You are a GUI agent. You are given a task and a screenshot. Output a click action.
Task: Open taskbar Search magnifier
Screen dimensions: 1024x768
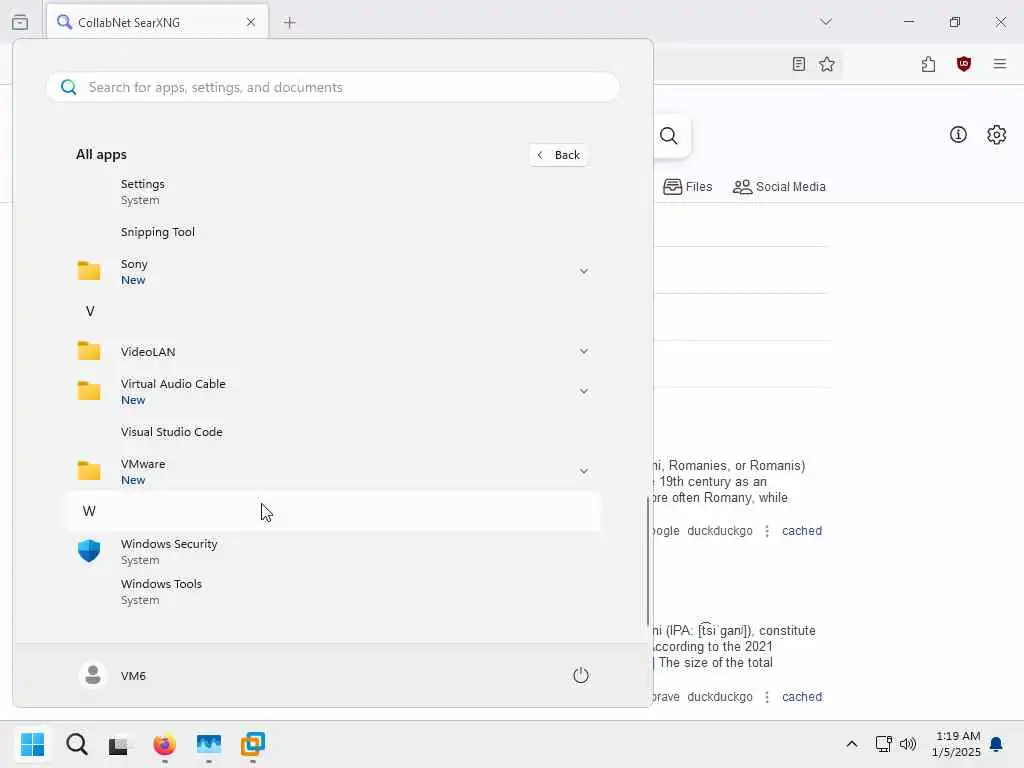point(76,744)
